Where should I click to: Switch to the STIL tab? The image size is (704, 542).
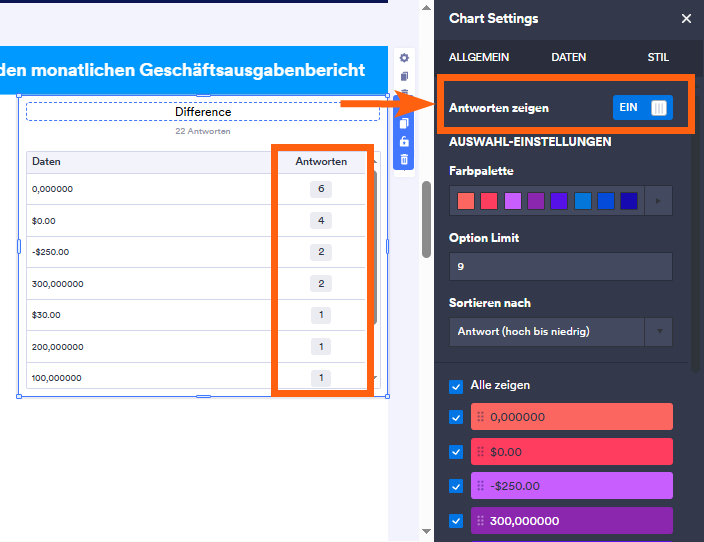click(x=658, y=57)
